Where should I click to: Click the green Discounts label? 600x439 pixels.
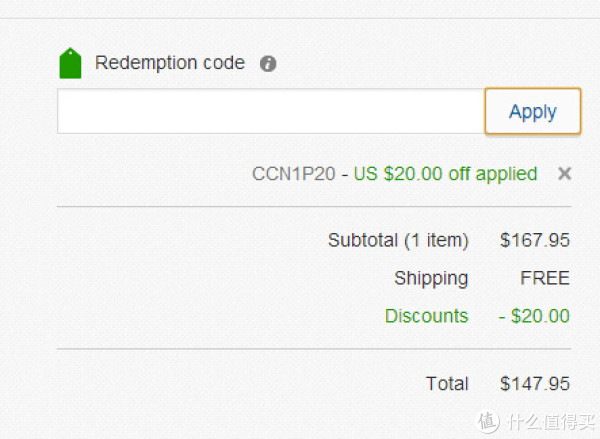tap(427, 316)
